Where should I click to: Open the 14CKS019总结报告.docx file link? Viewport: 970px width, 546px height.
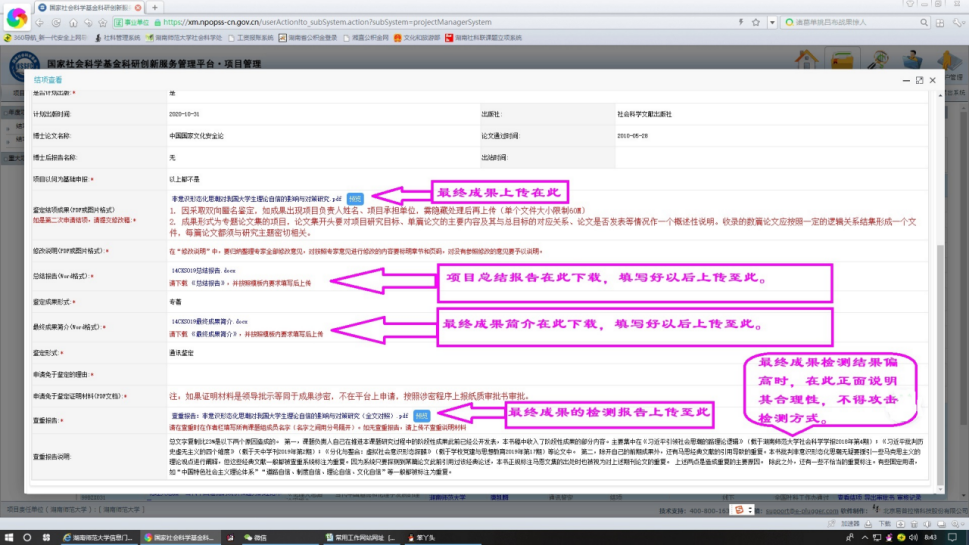click(204, 271)
